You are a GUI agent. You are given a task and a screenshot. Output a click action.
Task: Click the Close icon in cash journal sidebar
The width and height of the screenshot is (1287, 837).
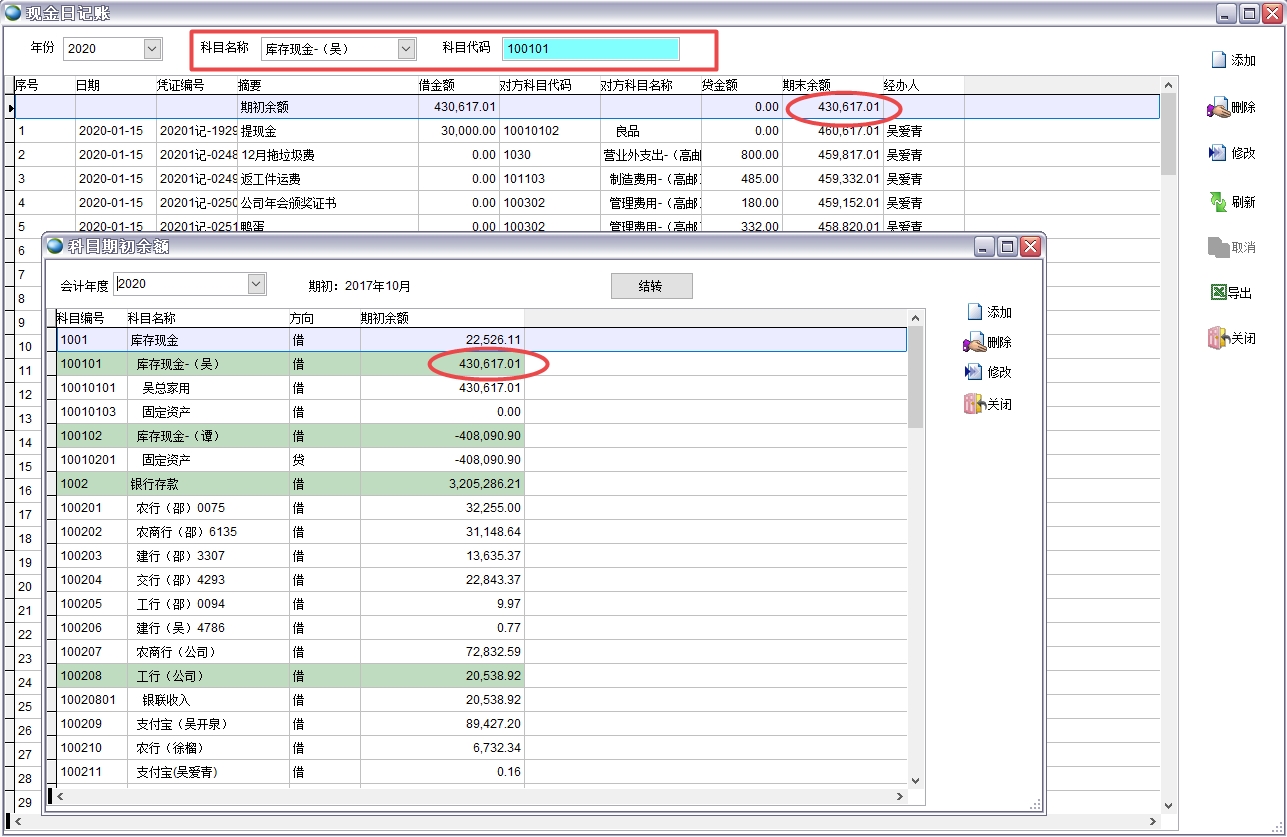[1218, 338]
